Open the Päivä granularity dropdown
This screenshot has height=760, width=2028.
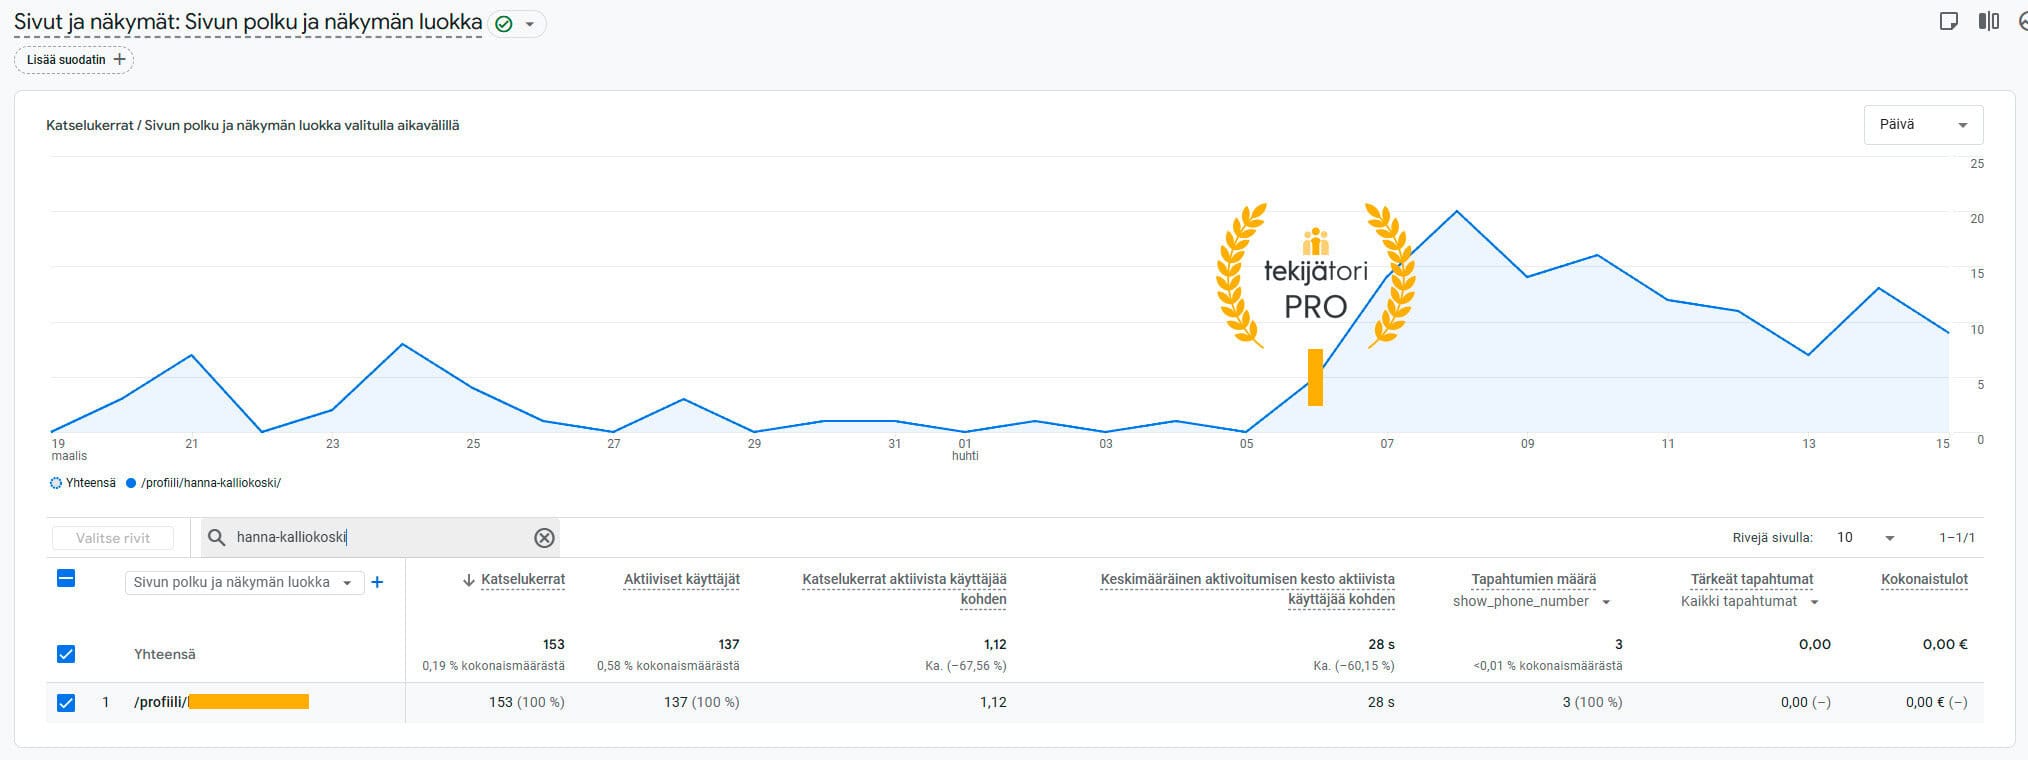pos(1922,125)
